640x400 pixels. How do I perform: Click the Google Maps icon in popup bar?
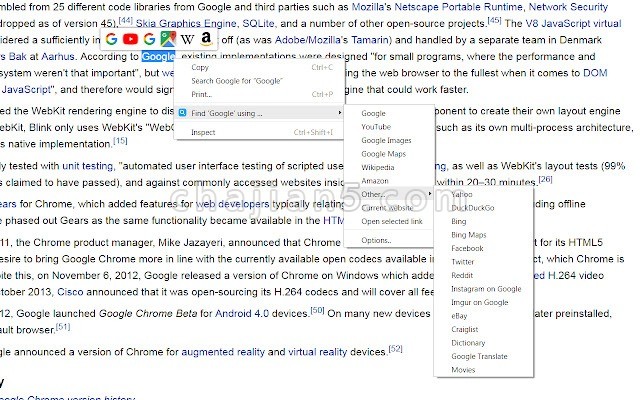point(168,39)
